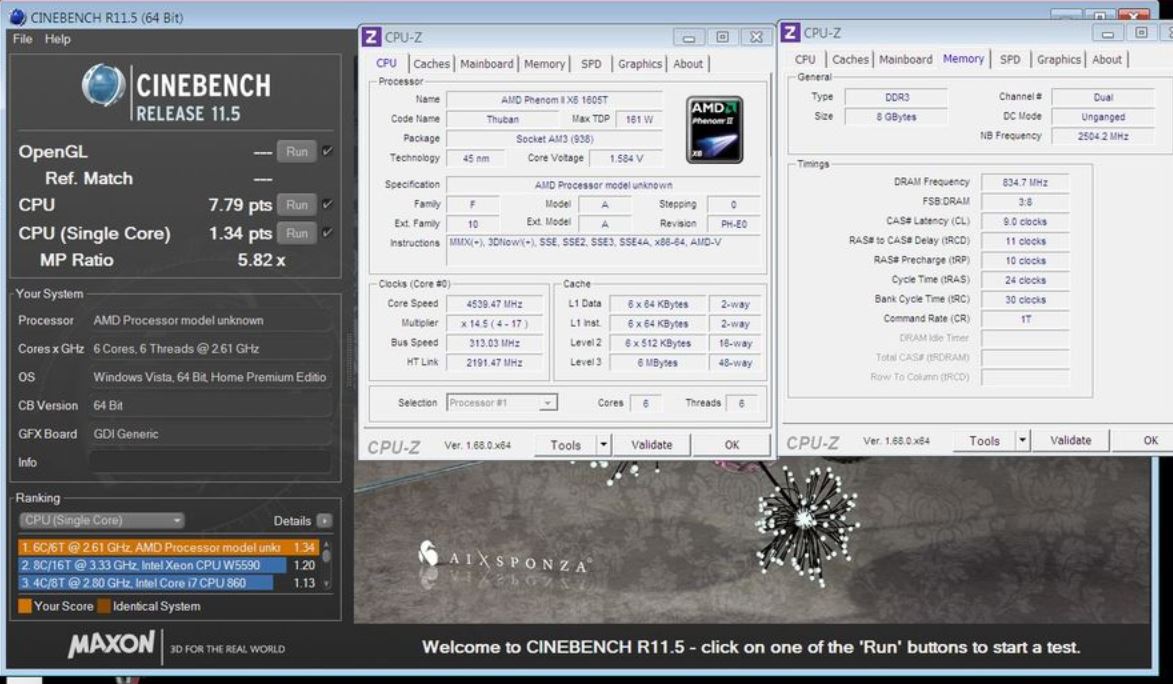The image size is (1173, 684).
Task: Click the DRAM Frequency value 834.7 MHz
Action: [x=1025, y=182]
